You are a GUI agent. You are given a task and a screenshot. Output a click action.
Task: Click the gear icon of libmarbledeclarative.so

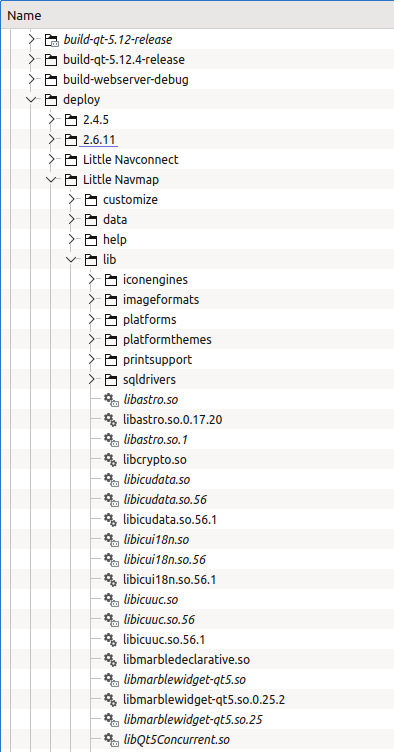pyautogui.click(x=111, y=659)
